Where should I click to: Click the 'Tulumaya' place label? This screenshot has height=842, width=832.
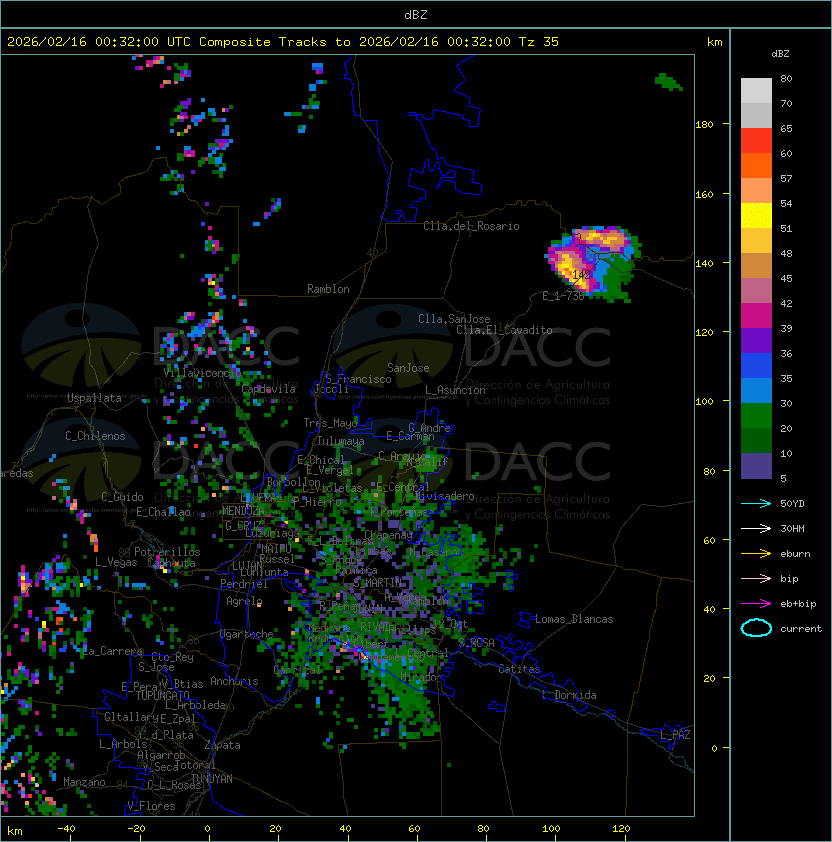point(341,441)
